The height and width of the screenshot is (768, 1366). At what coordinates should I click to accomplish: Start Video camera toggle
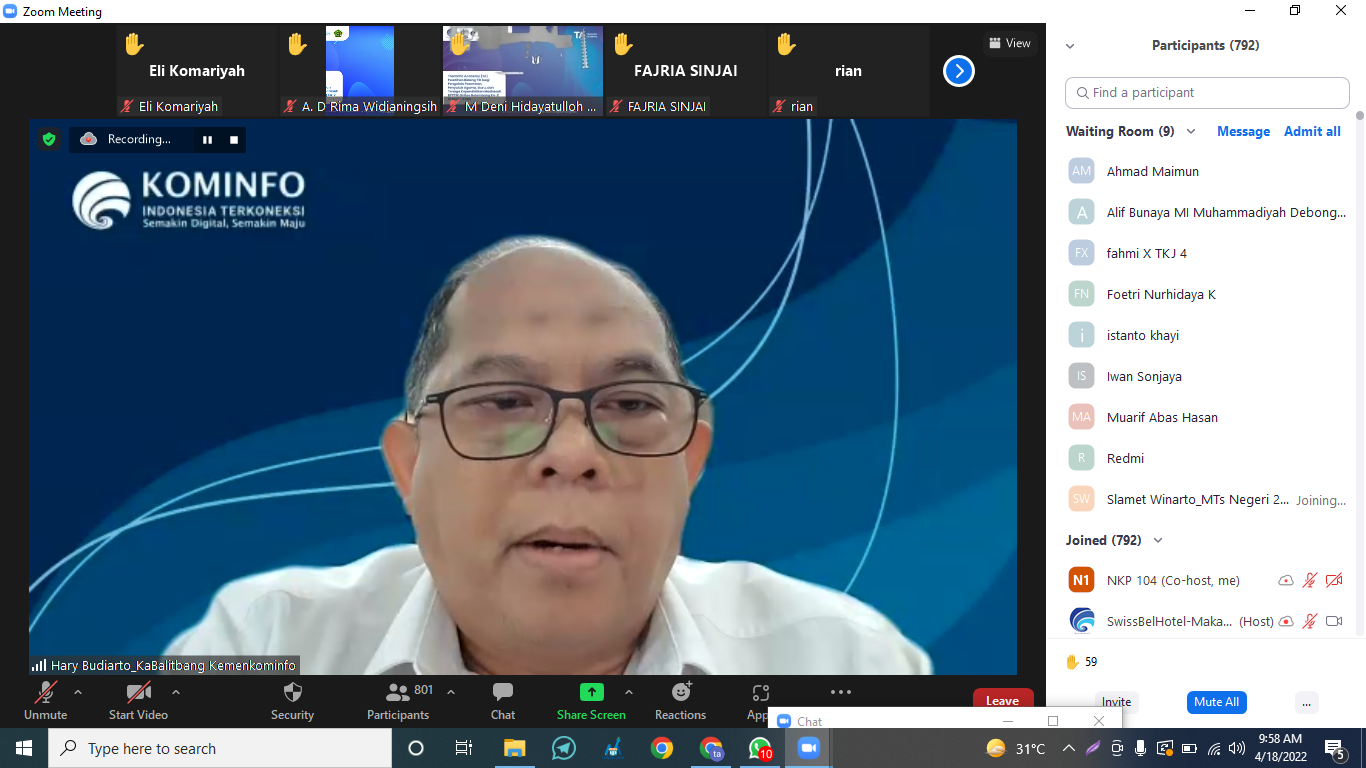click(138, 693)
